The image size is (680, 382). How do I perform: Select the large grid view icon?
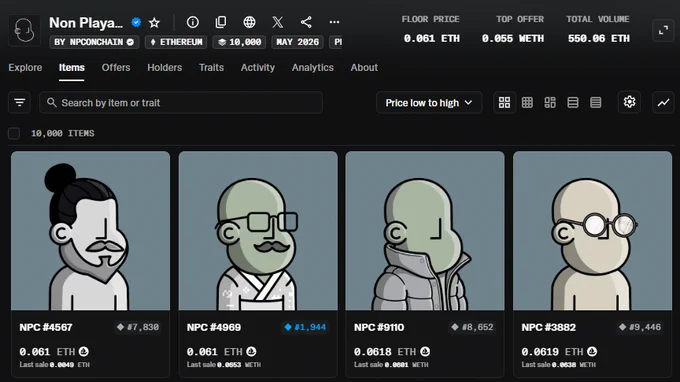tap(504, 102)
